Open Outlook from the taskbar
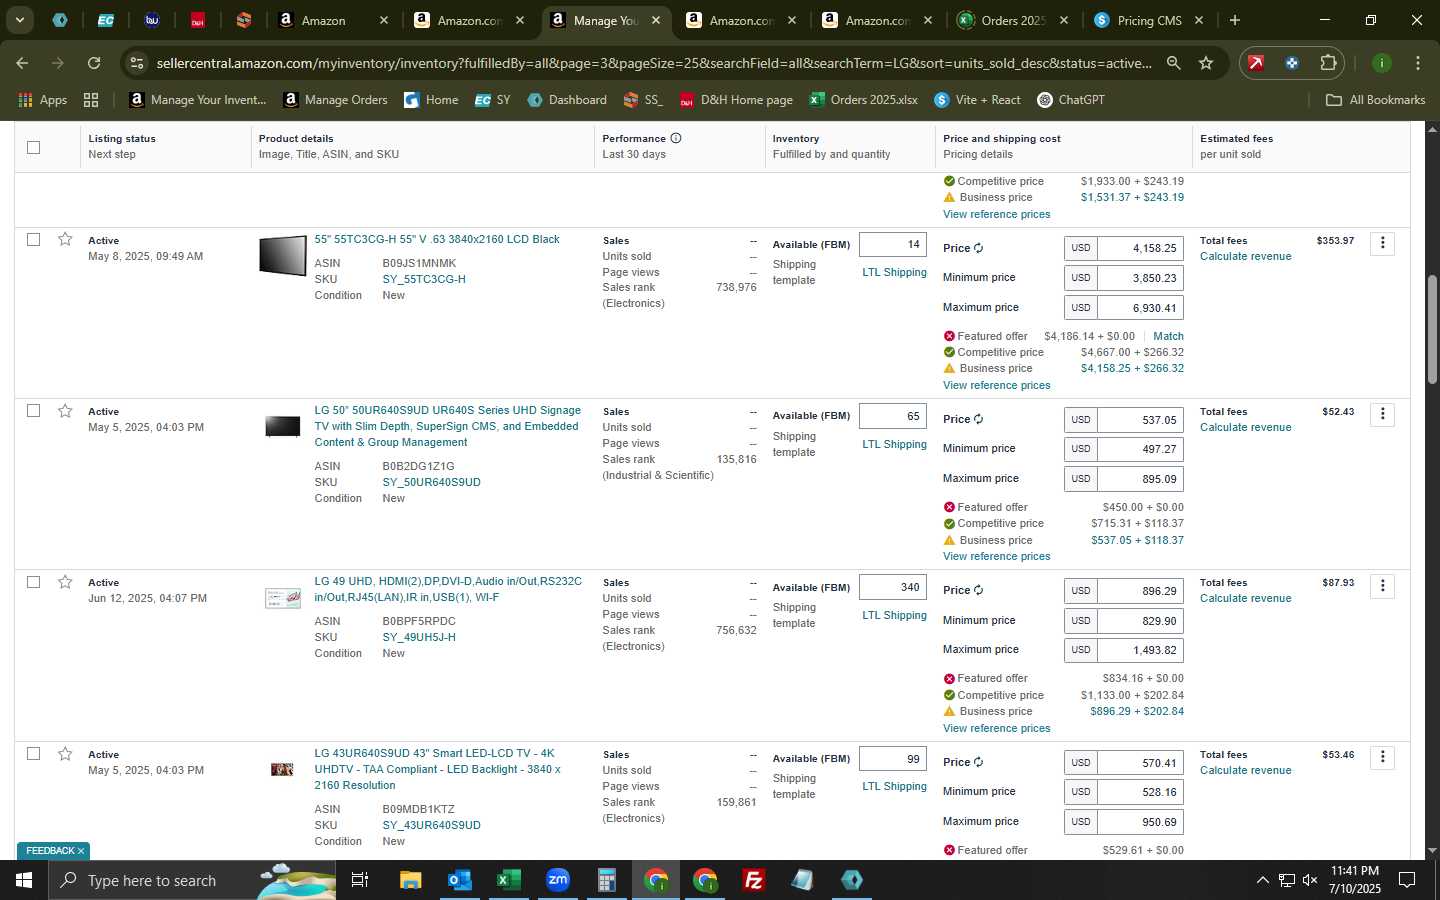 (x=459, y=880)
